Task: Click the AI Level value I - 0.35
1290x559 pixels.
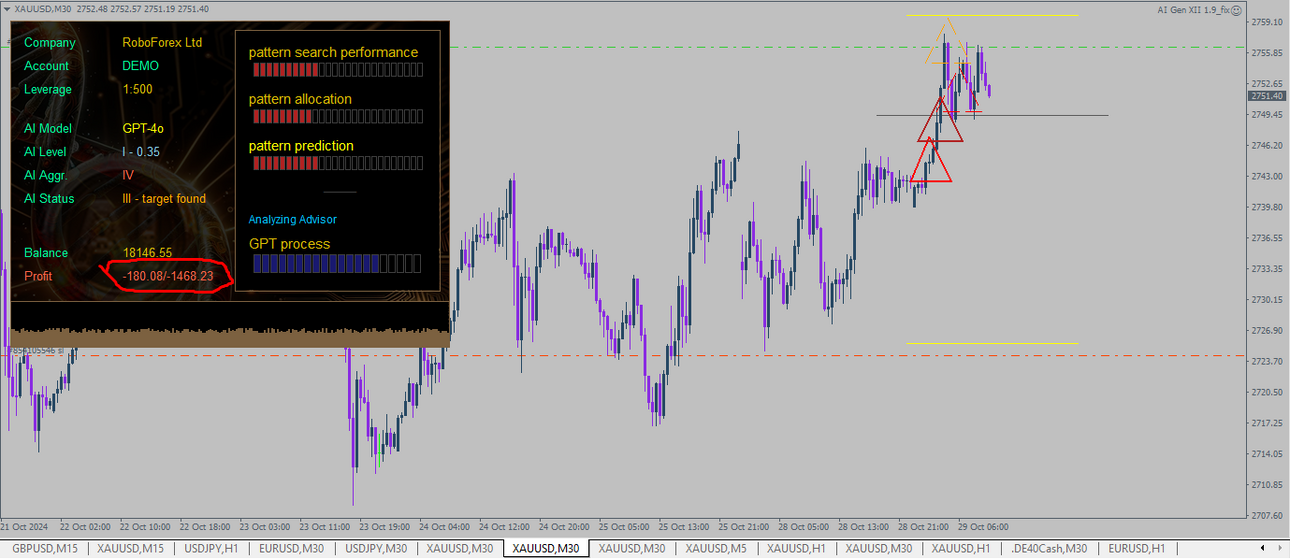Action: pos(140,152)
